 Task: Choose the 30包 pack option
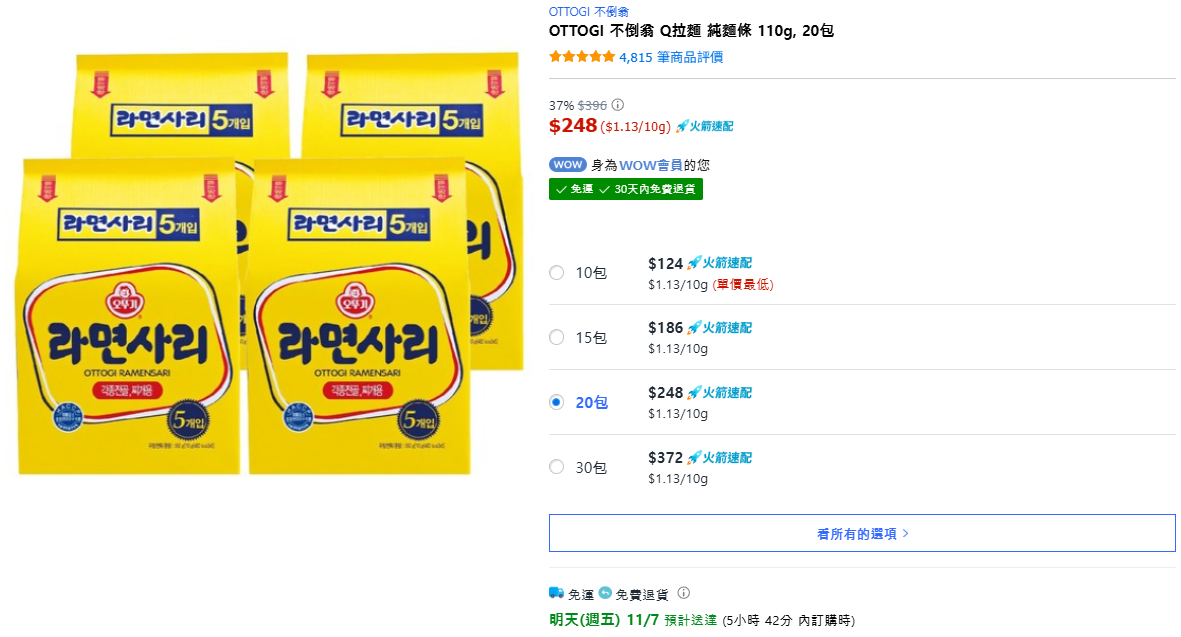pyautogui.click(x=557, y=467)
